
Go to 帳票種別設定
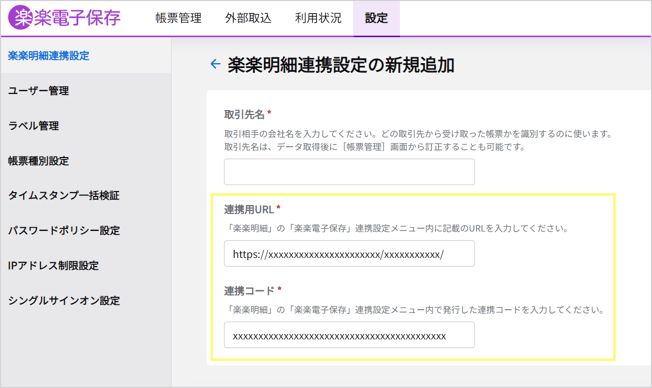pos(38,161)
